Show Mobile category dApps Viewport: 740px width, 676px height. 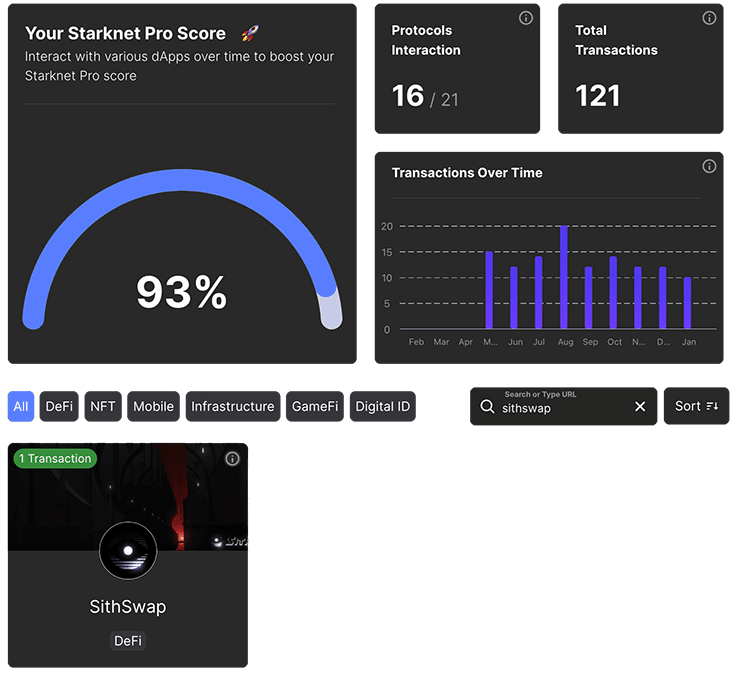(153, 406)
